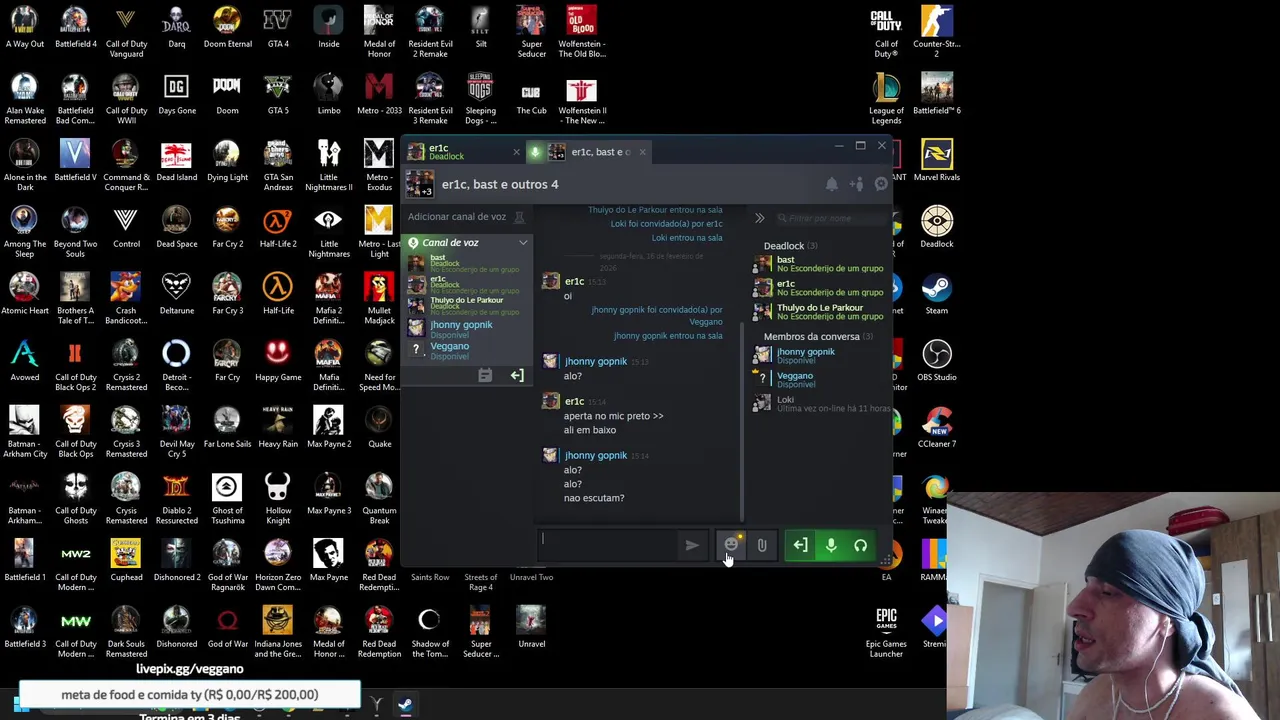Select the Cuphead desktop icon
Viewport: 1280px width, 720px height.
pyautogui.click(x=126, y=561)
